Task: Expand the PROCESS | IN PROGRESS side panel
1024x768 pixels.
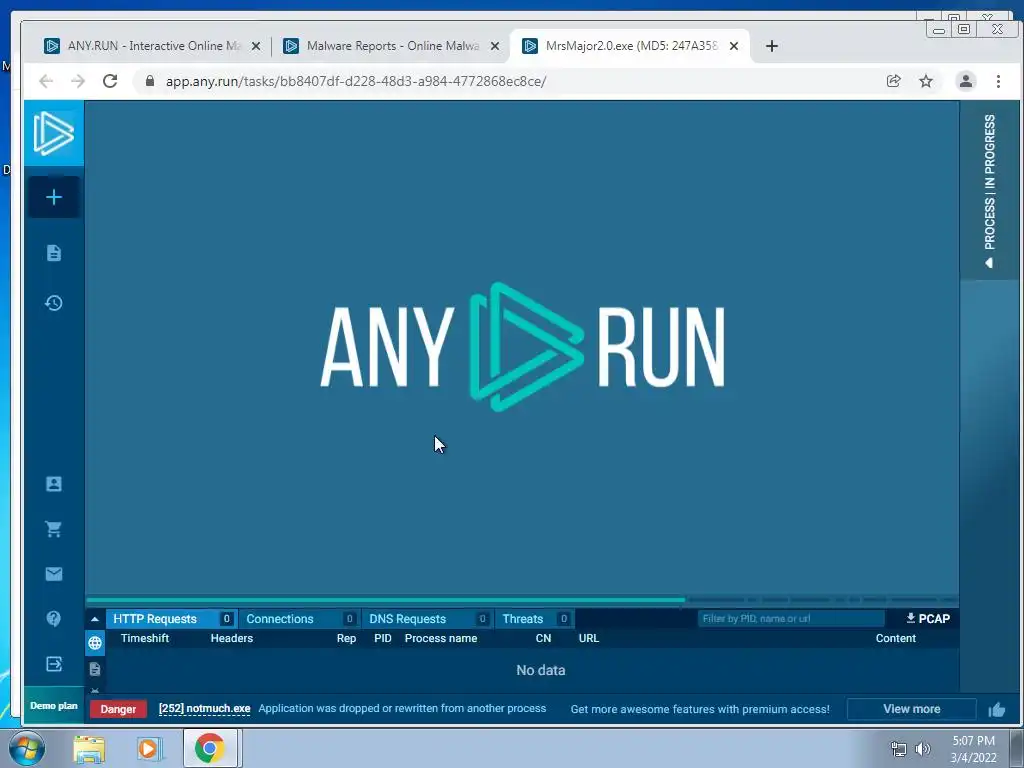Action: coord(989,191)
